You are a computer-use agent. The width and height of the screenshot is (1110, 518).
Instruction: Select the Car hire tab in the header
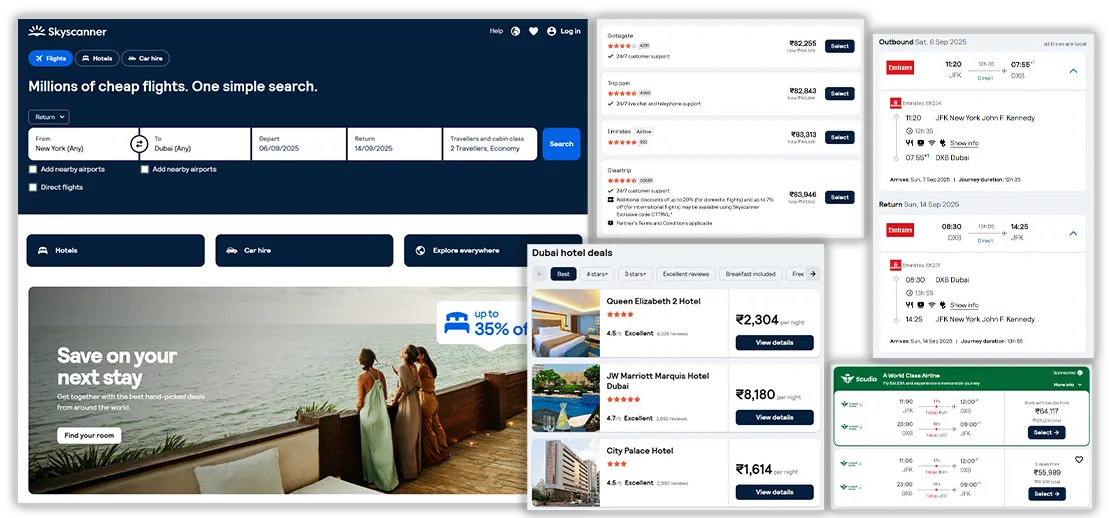pyautogui.click(x=145, y=59)
